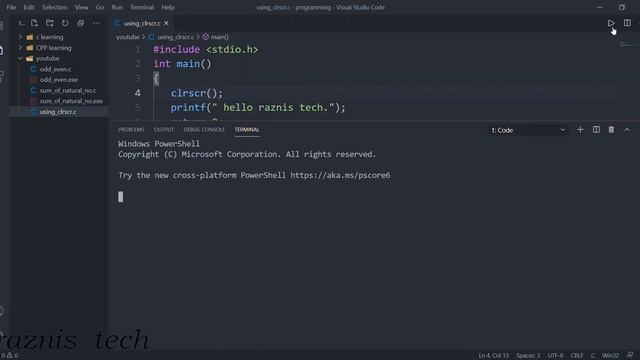Open the Edit menu
Viewport: 640px width, 360px height.
(x=29, y=7)
